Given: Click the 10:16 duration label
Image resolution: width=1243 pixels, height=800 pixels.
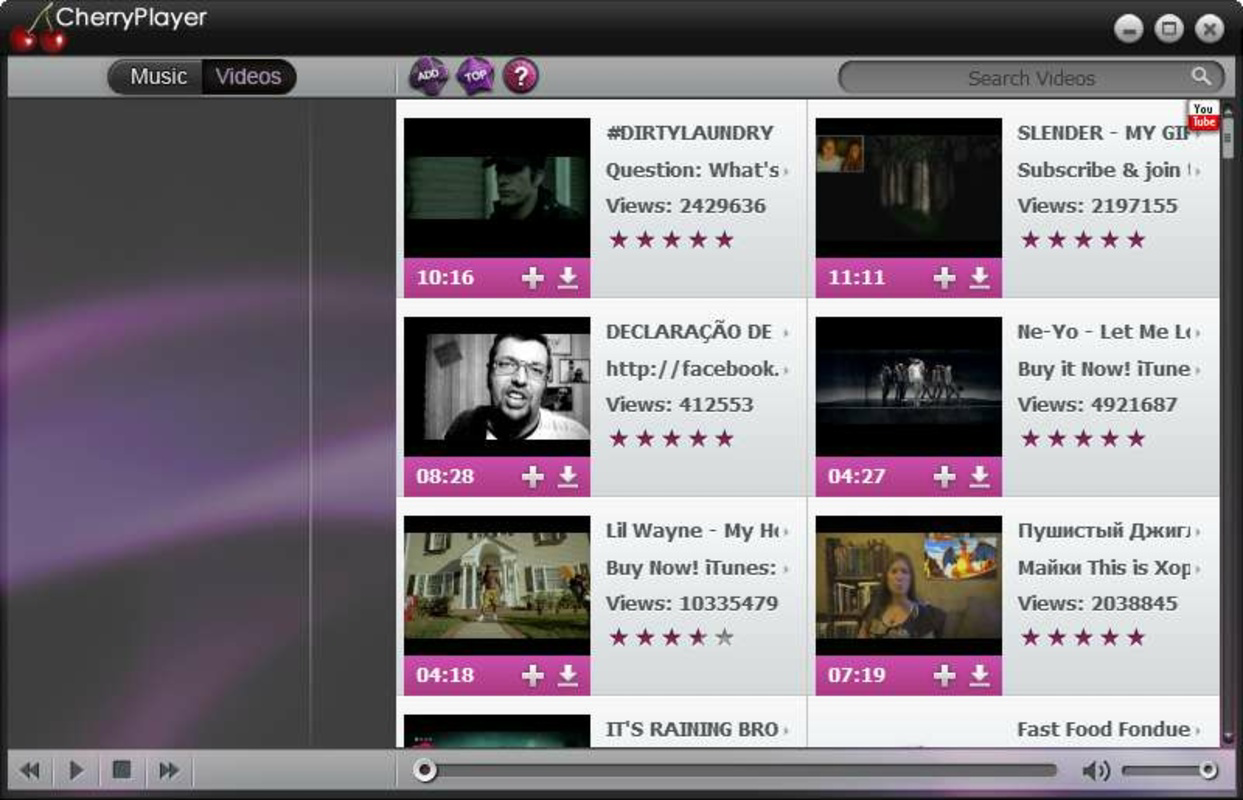Looking at the screenshot, I should coord(445,278).
